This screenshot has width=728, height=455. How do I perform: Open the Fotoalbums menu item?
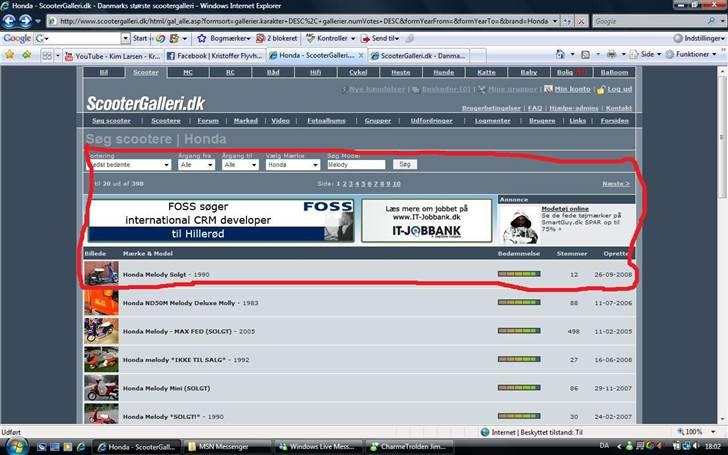pyautogui.click(x=326, y=120)
